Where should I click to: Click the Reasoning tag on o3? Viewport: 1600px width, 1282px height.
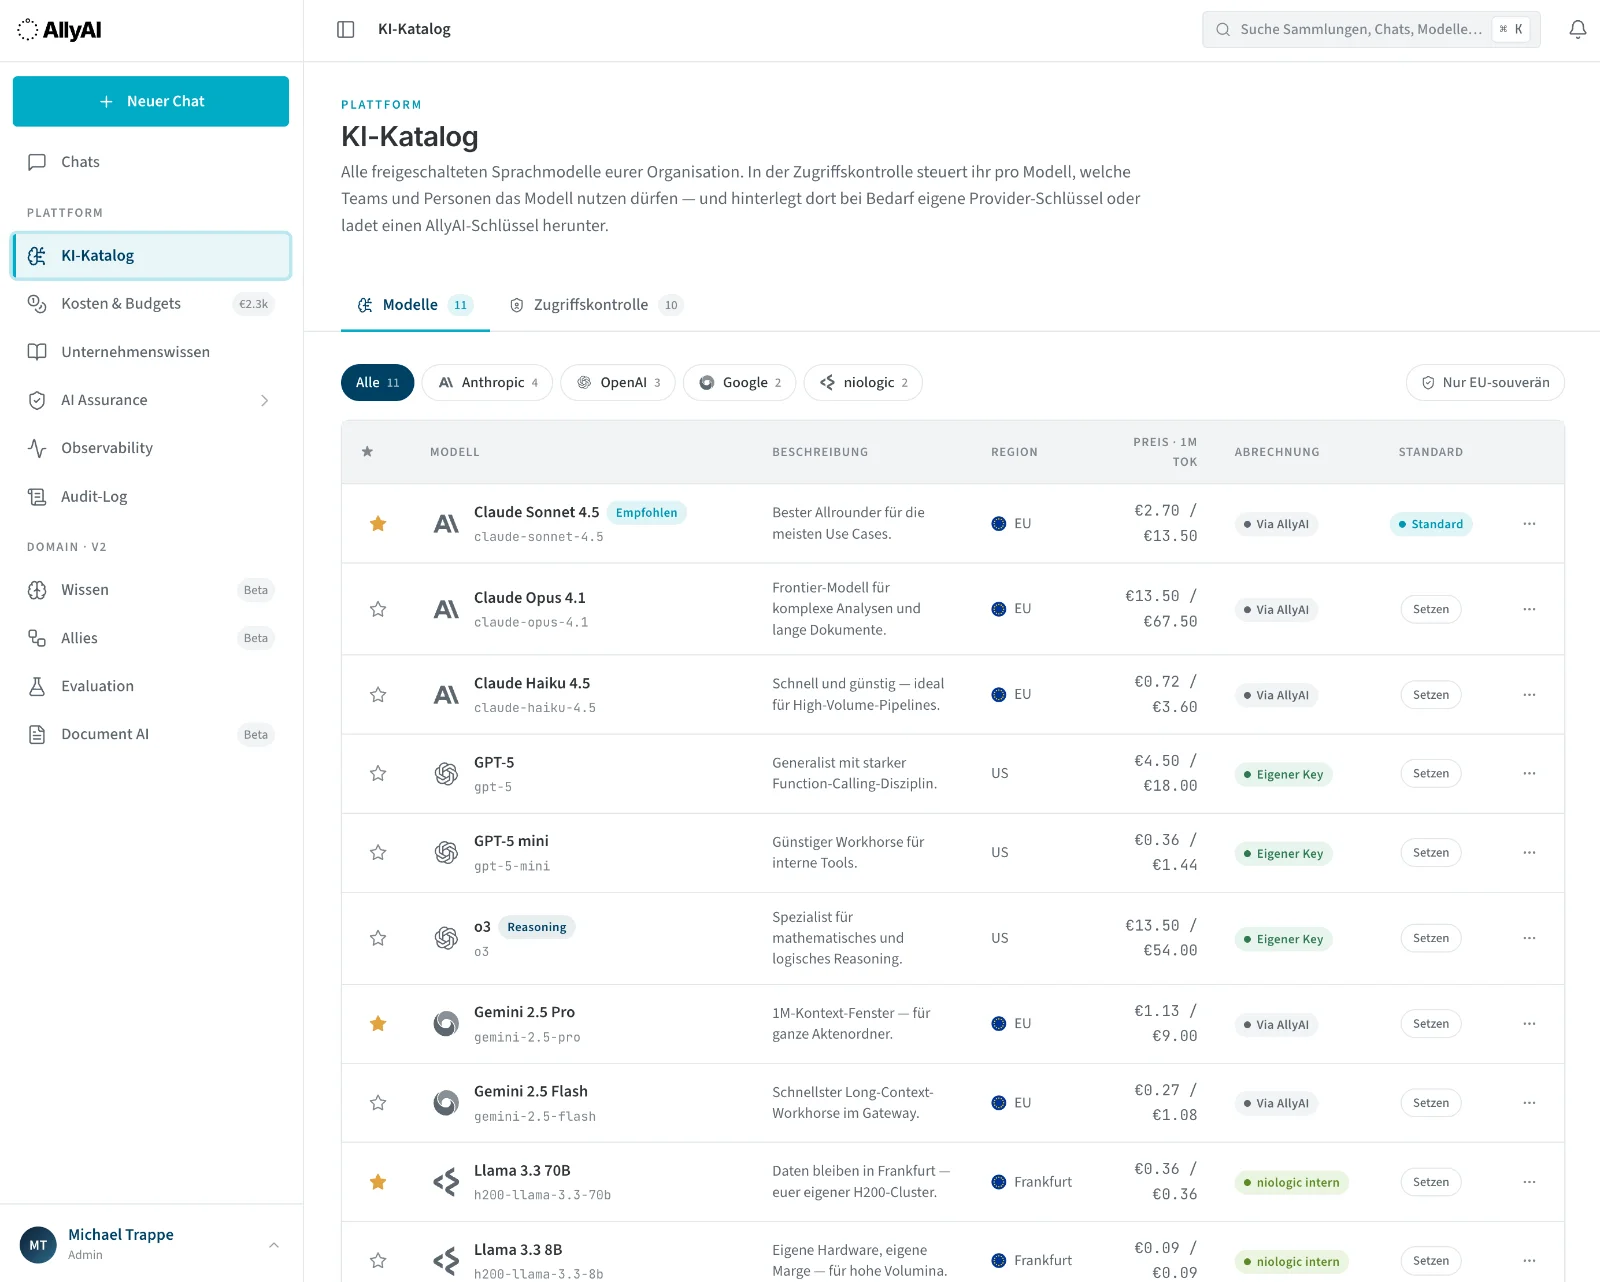pyautogui.click(x=537, y=927)
